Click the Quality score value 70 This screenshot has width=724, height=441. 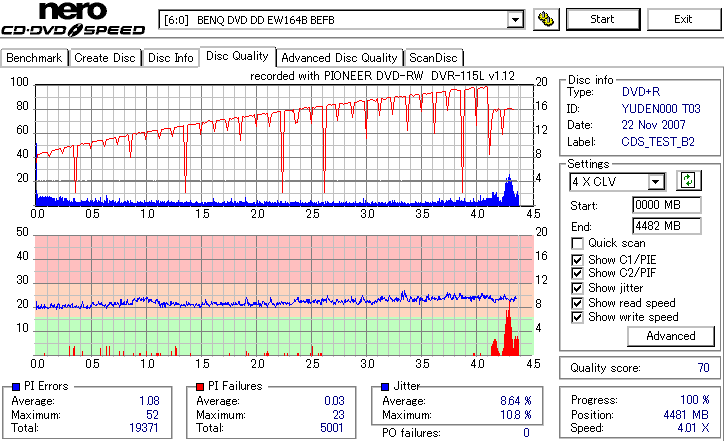[x=703, y=368]
